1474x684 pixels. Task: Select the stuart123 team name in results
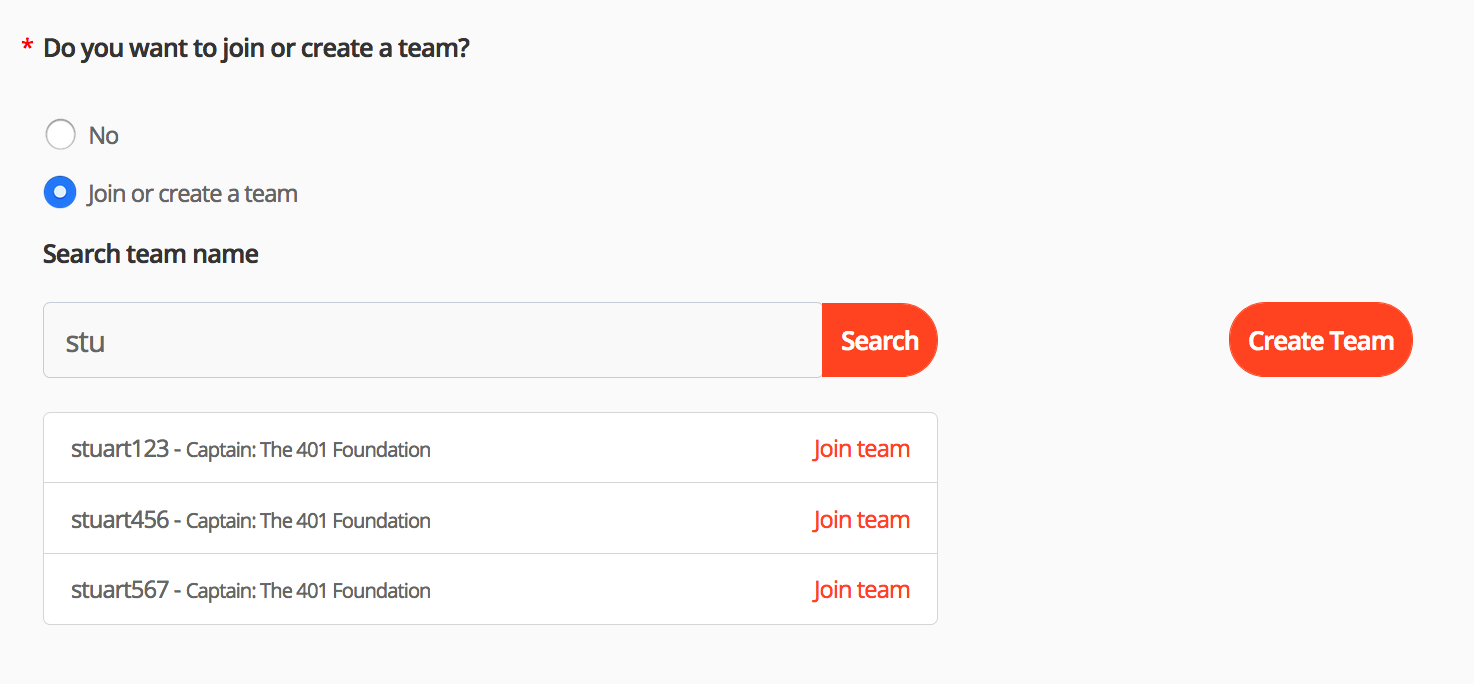[x=120, y=449]
